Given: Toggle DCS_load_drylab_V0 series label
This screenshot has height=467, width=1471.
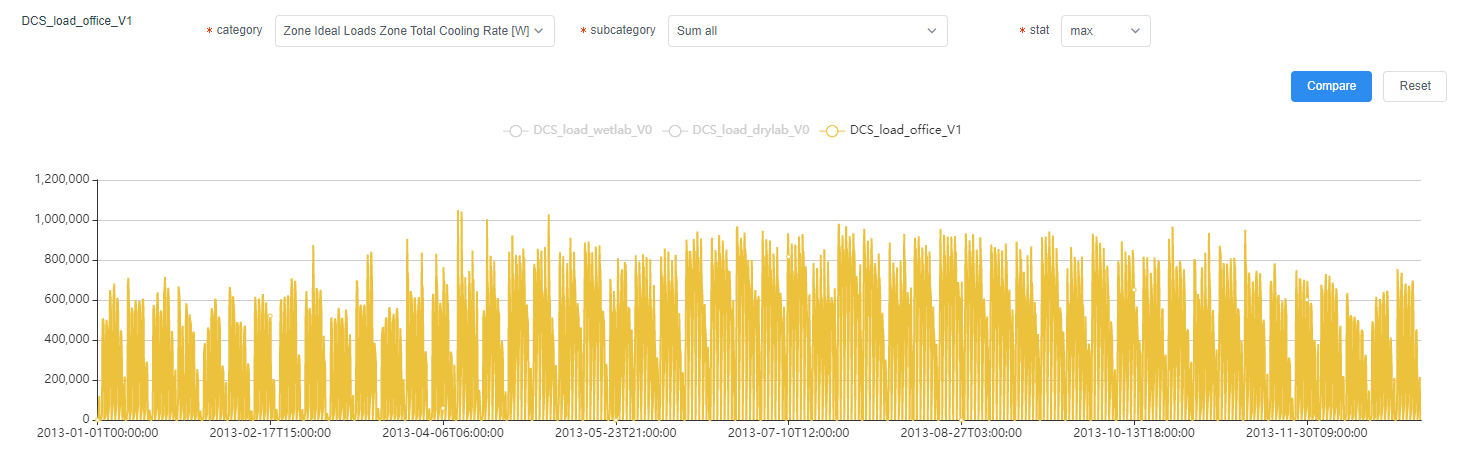Looking at the screenshot, I should tap(751, 130).
